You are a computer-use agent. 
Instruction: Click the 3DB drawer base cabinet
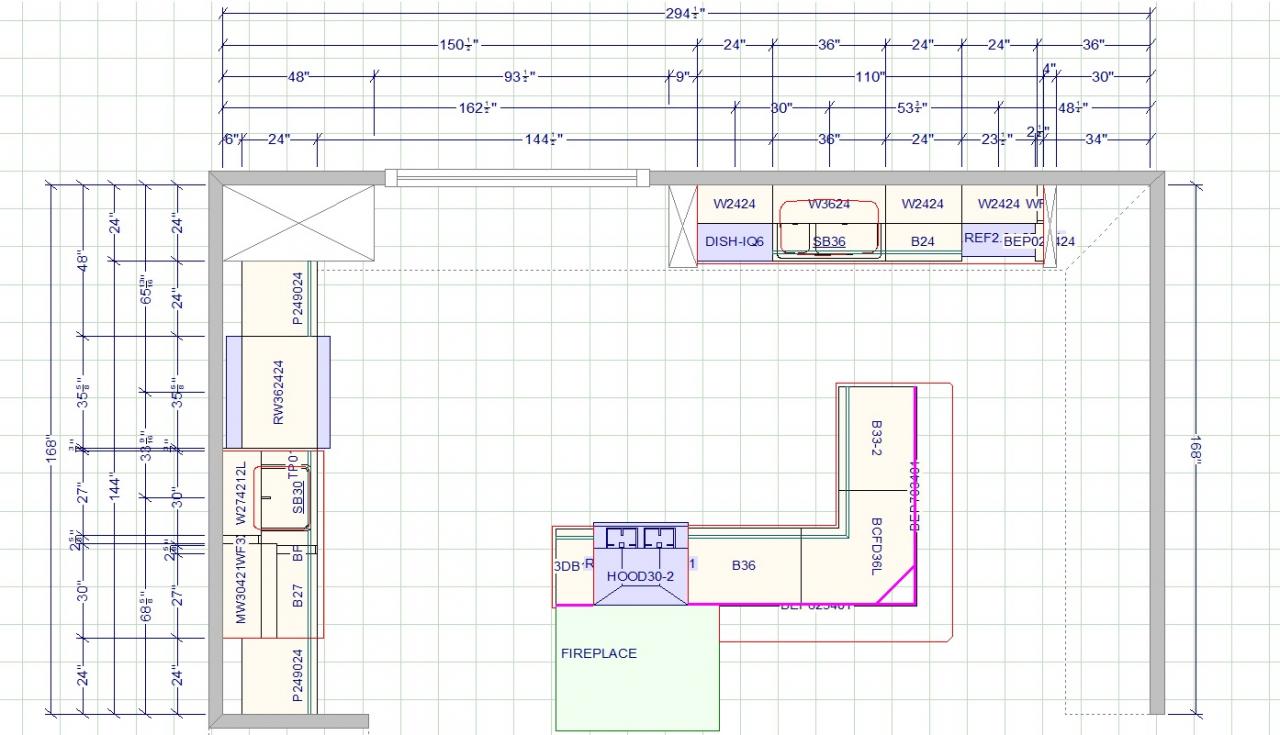coord(567,566)
